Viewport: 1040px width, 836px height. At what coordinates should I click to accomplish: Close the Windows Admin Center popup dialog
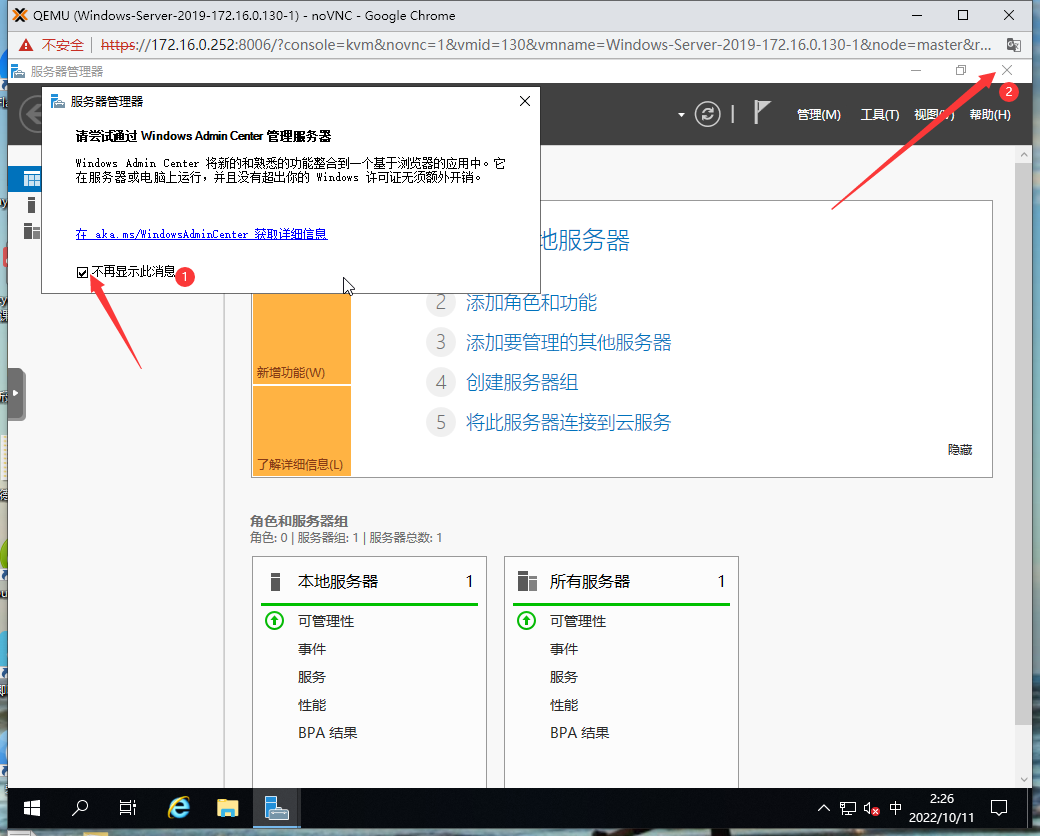[x=525, y=101]
